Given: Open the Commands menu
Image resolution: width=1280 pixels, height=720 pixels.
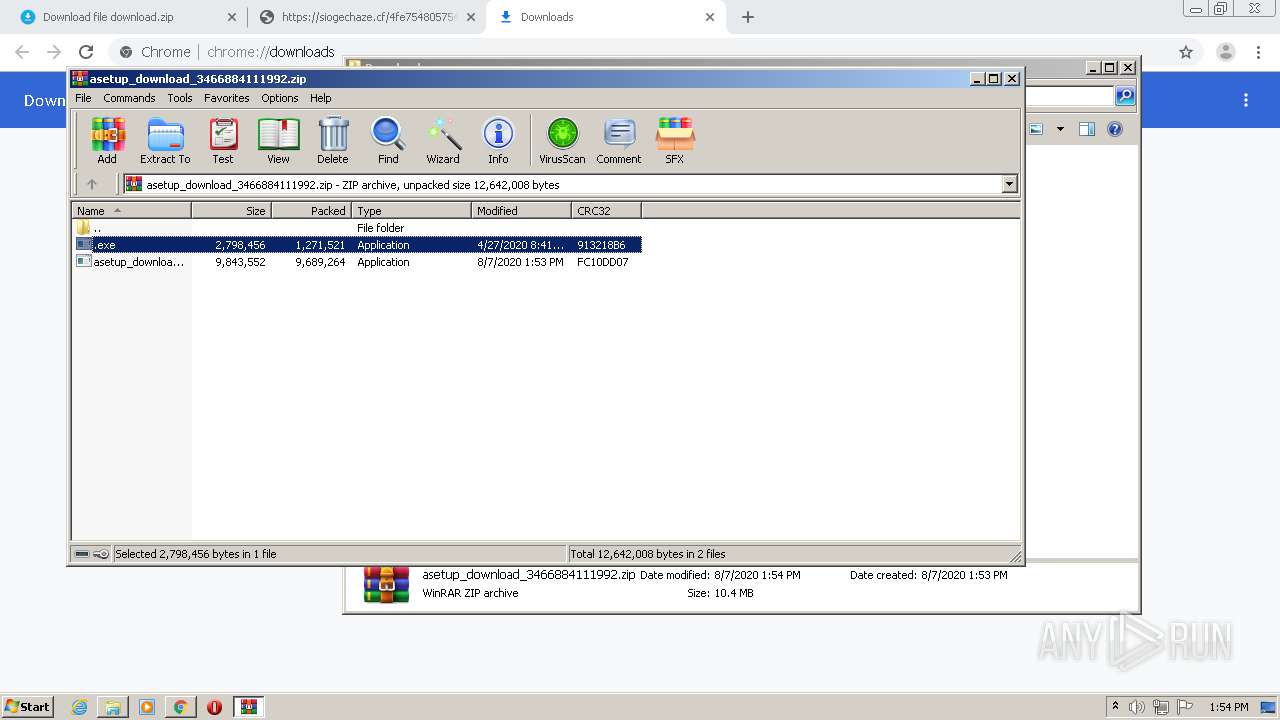Looking at the screenshot, I should [129, 98].
